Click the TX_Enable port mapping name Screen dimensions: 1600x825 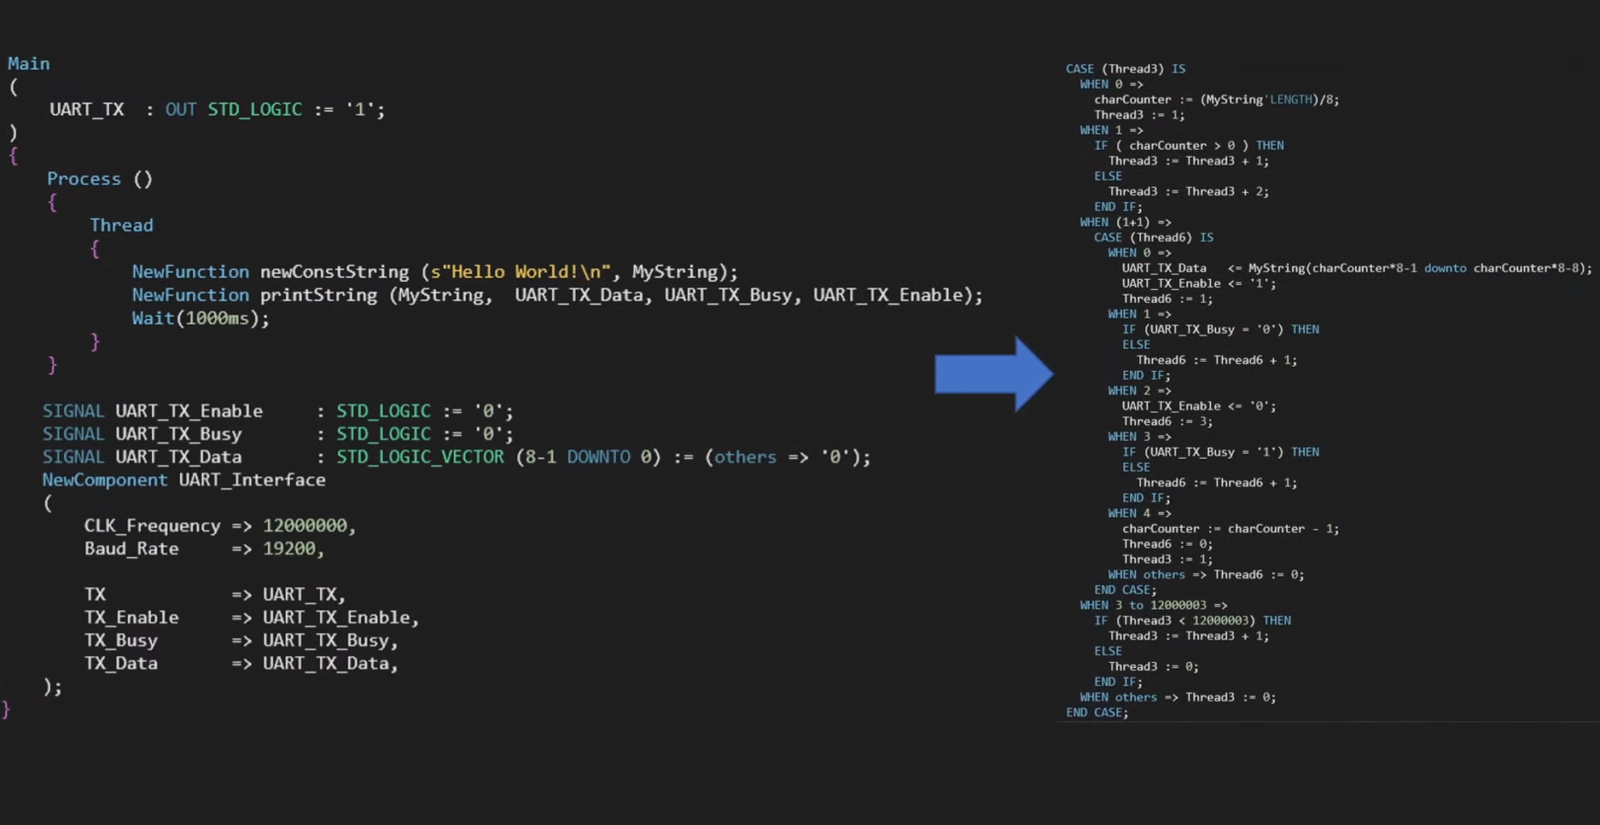131,618
